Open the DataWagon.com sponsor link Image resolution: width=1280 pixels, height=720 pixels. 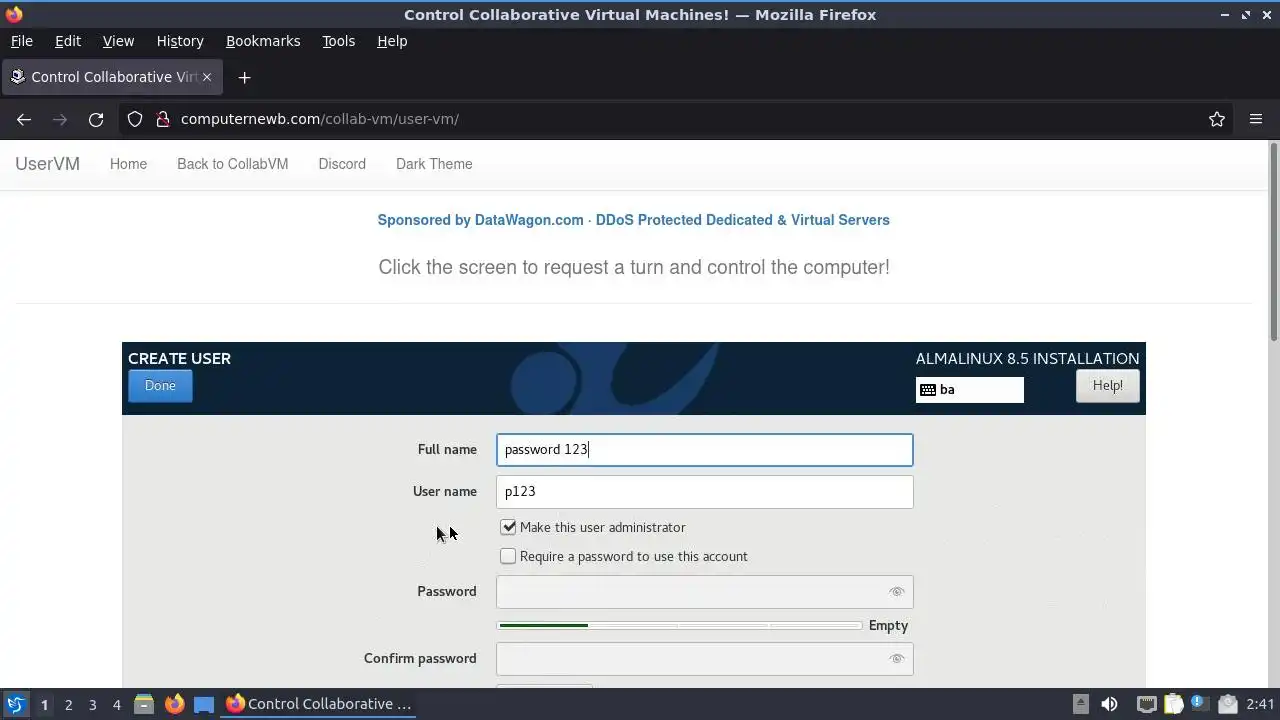coord(633,220)
